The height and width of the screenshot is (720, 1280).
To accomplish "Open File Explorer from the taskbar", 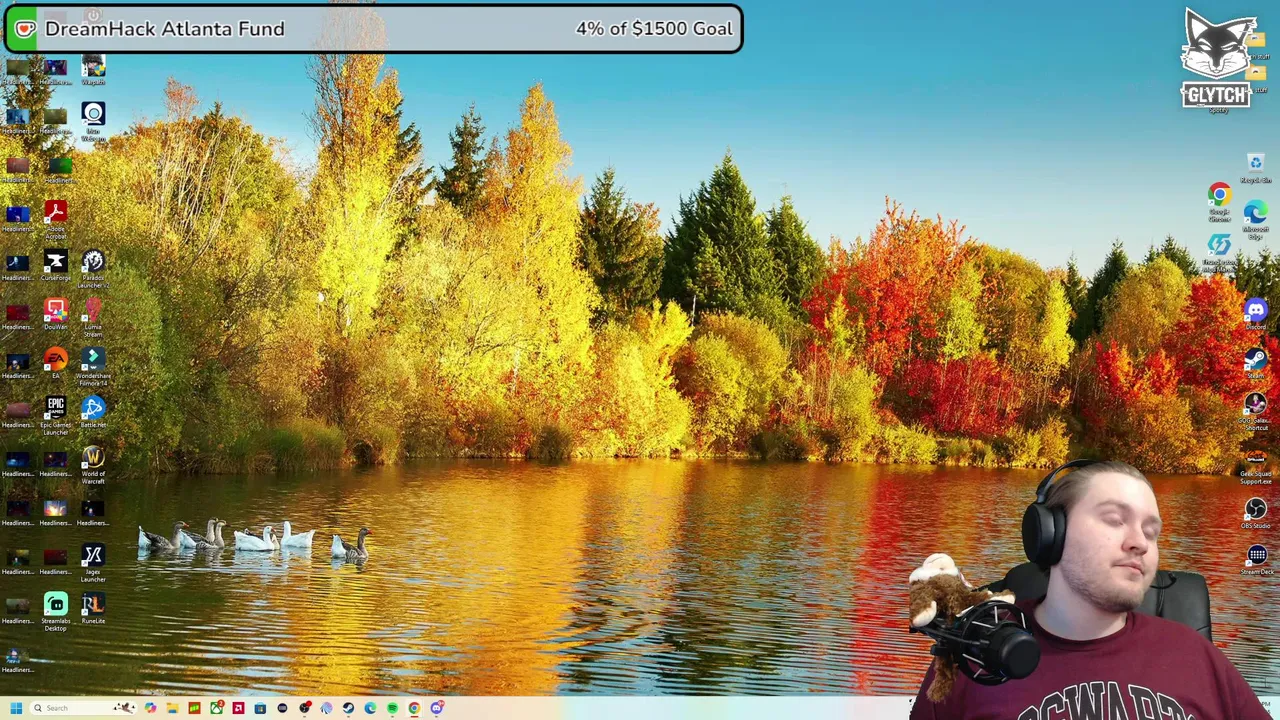I will [x=173, y=708].
